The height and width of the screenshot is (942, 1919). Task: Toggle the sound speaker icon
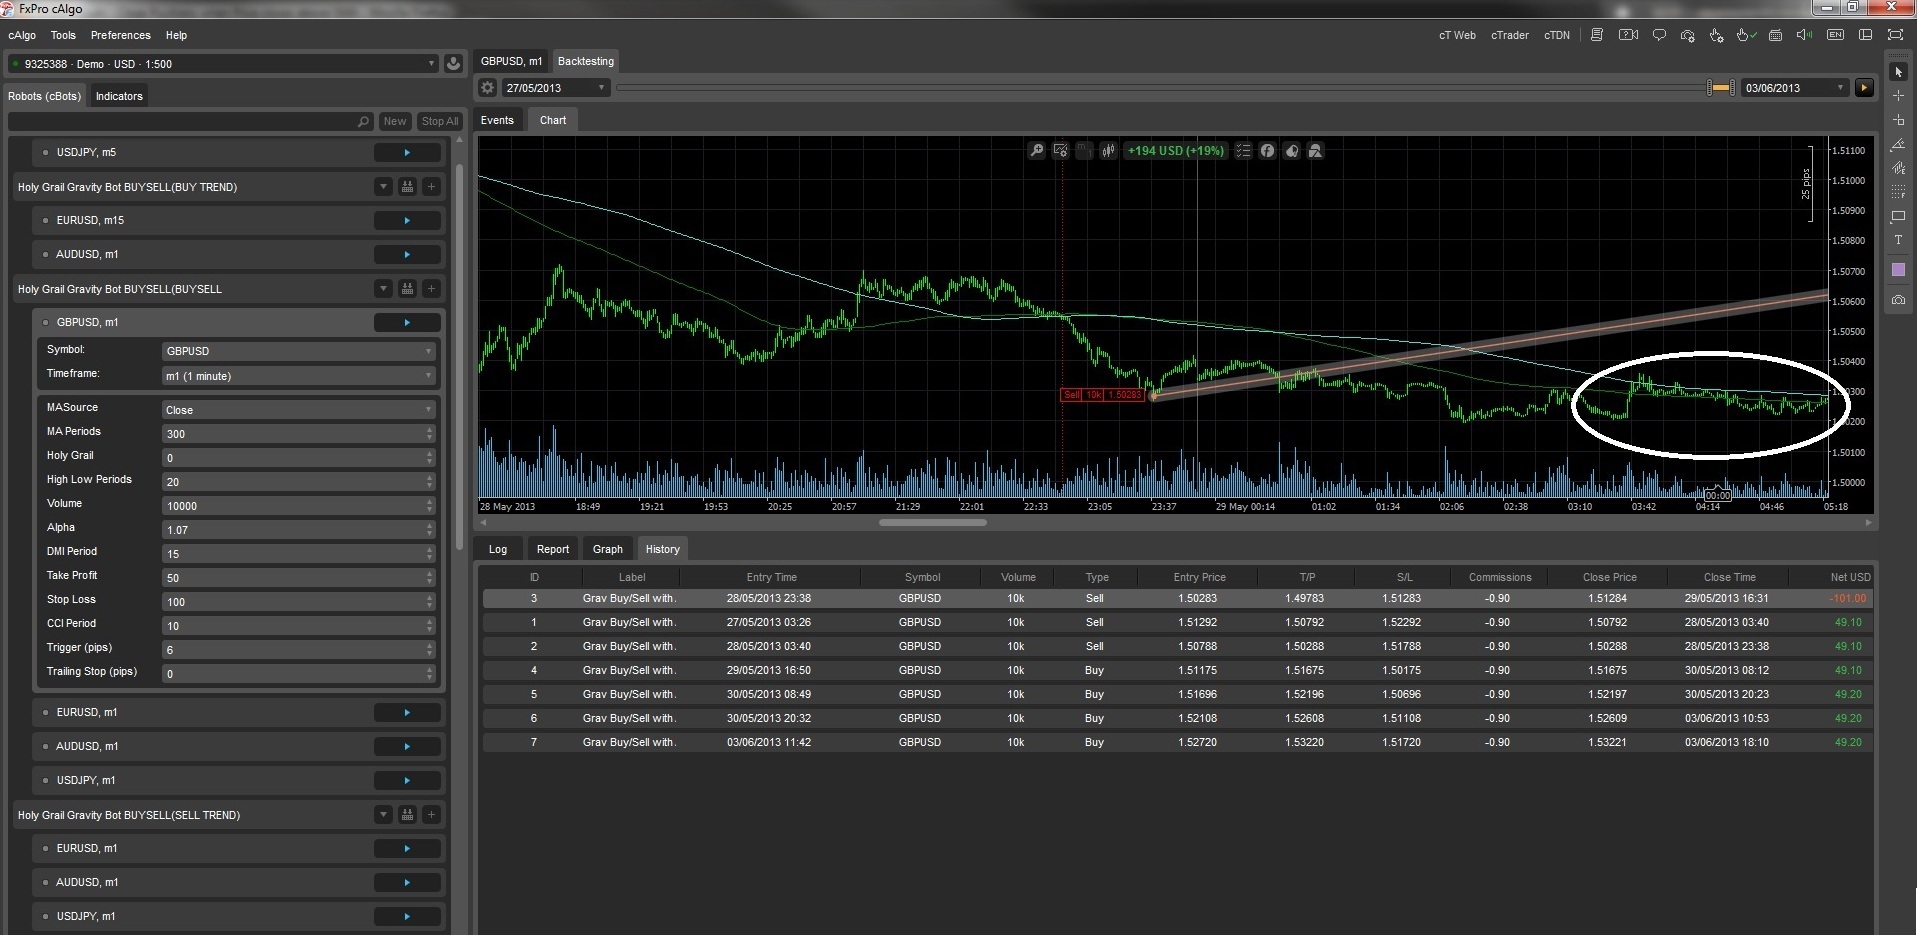(x=1805, y=35)
